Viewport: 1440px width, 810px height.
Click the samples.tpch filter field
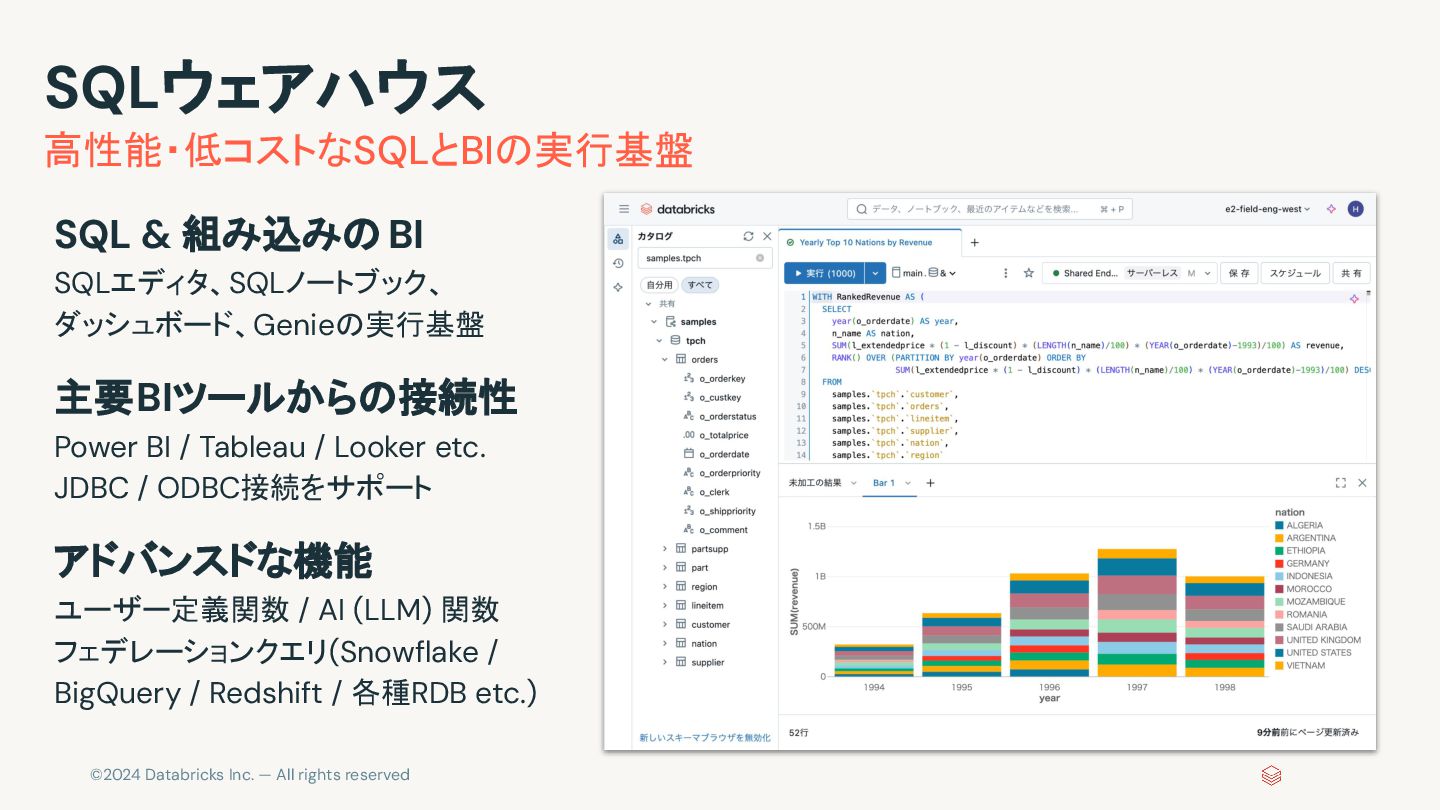(705, 258)
